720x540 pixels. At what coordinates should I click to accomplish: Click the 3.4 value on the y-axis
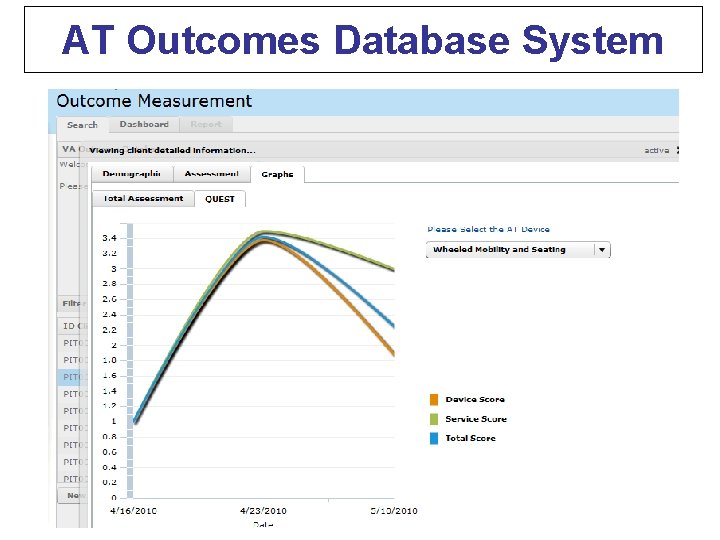coord(109,238)
